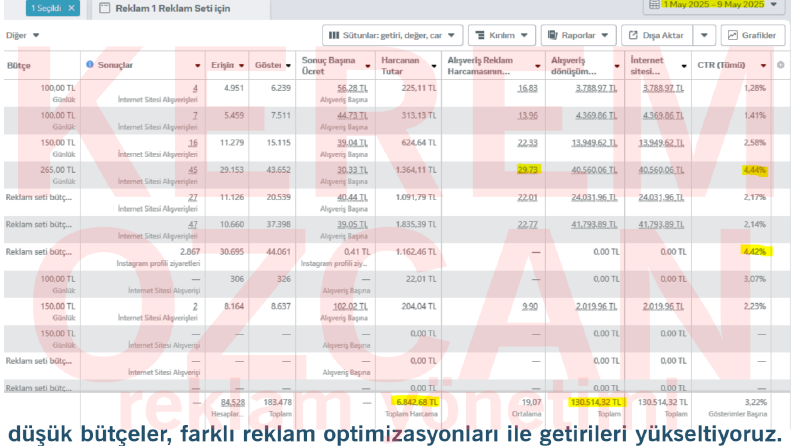Click the results link '47'

193,225
